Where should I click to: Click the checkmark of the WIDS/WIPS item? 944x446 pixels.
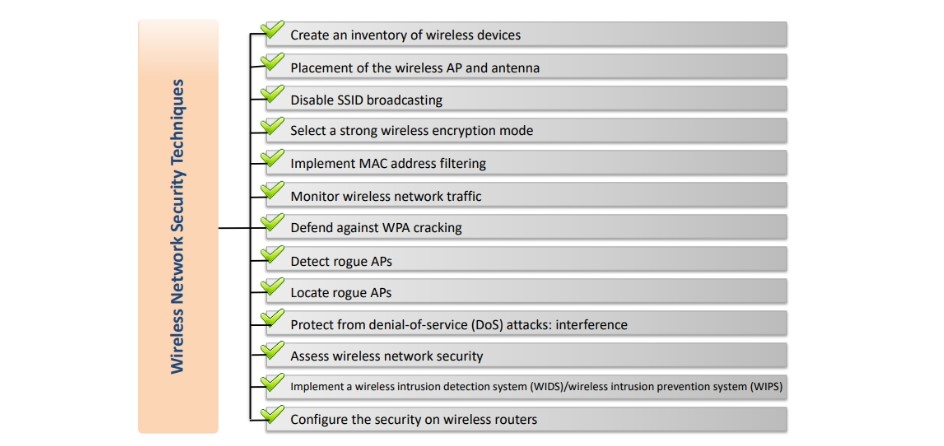273,382
